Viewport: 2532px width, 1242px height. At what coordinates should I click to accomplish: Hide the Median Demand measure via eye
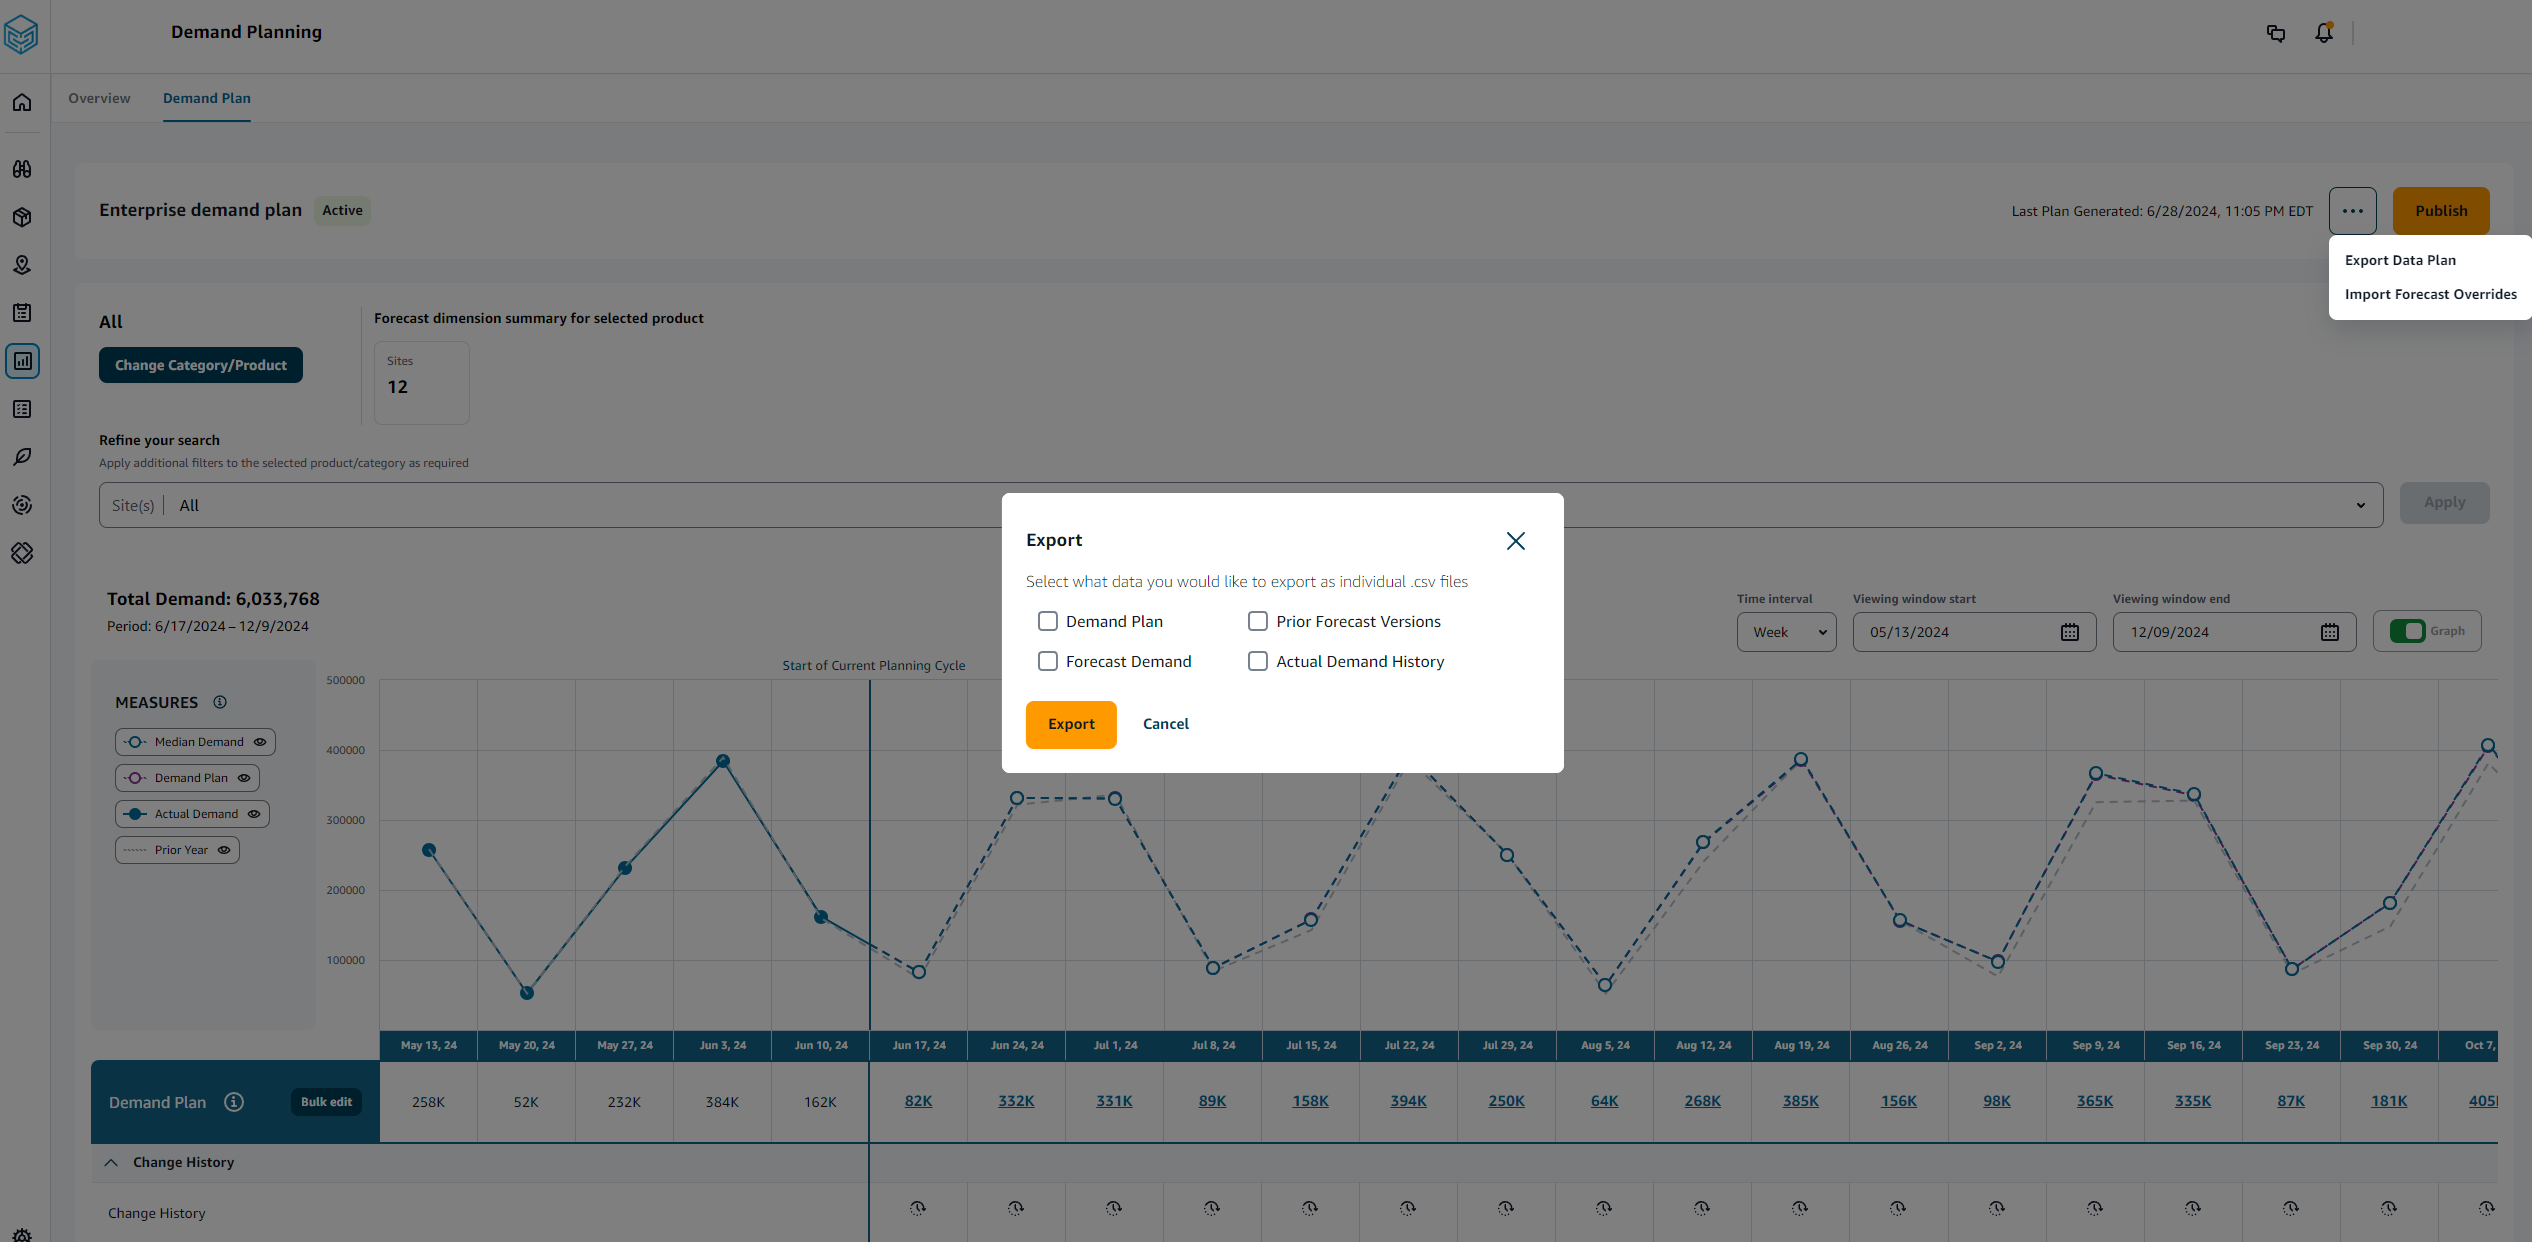[x=260, y=742]
